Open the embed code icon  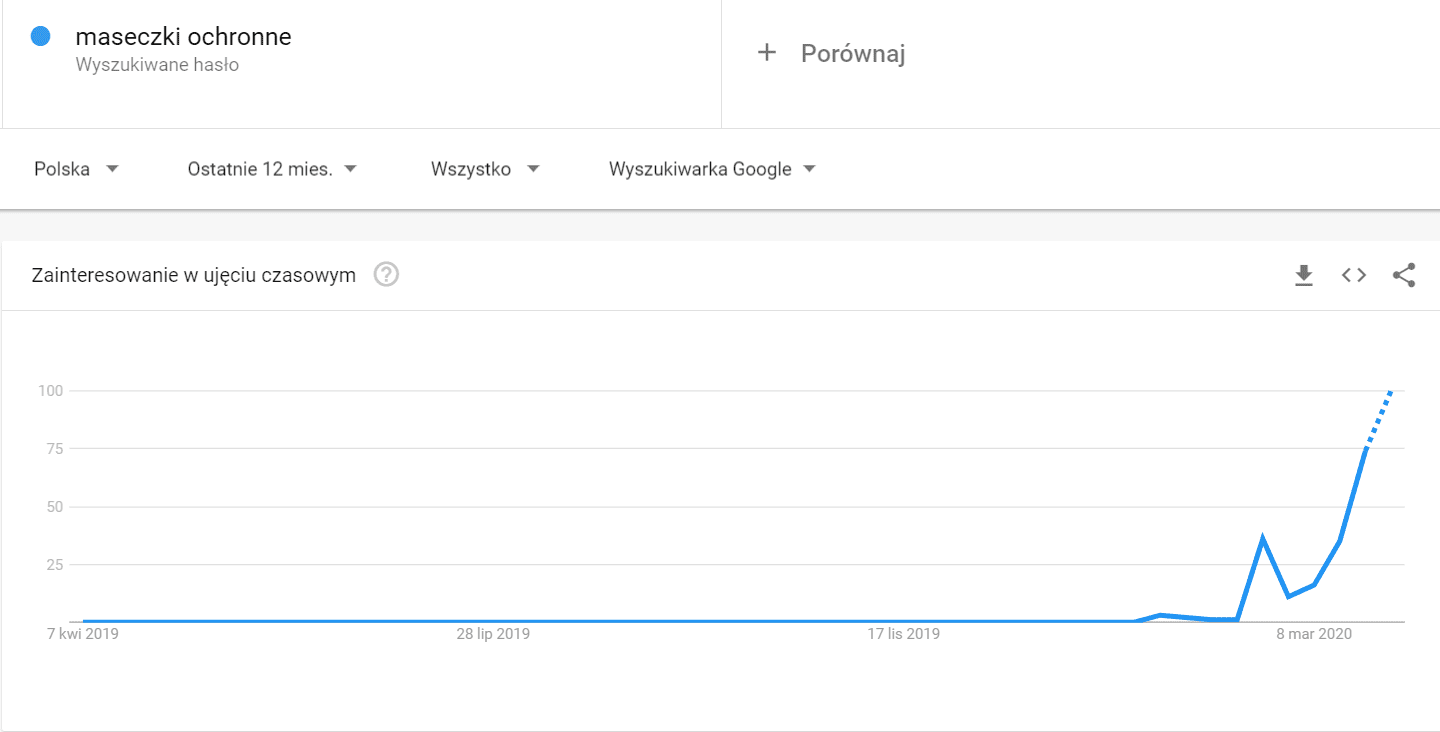pos(1354,275)
